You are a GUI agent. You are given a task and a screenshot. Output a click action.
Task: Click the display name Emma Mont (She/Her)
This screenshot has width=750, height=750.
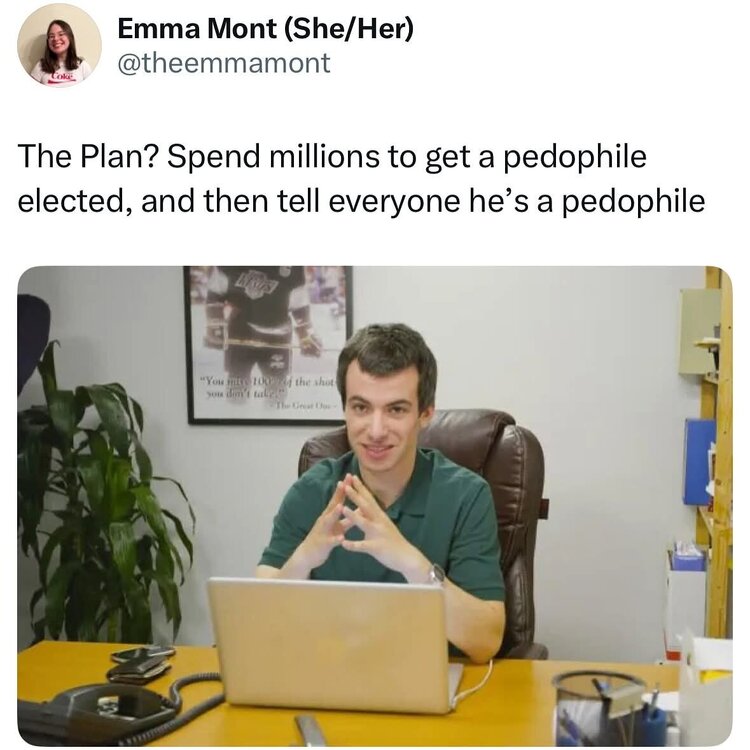pyautogui.click(x=265, y=29)
